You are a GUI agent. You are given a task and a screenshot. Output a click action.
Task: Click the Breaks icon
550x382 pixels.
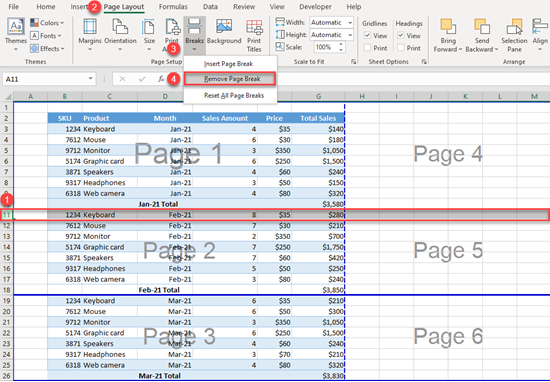[194, 27]
